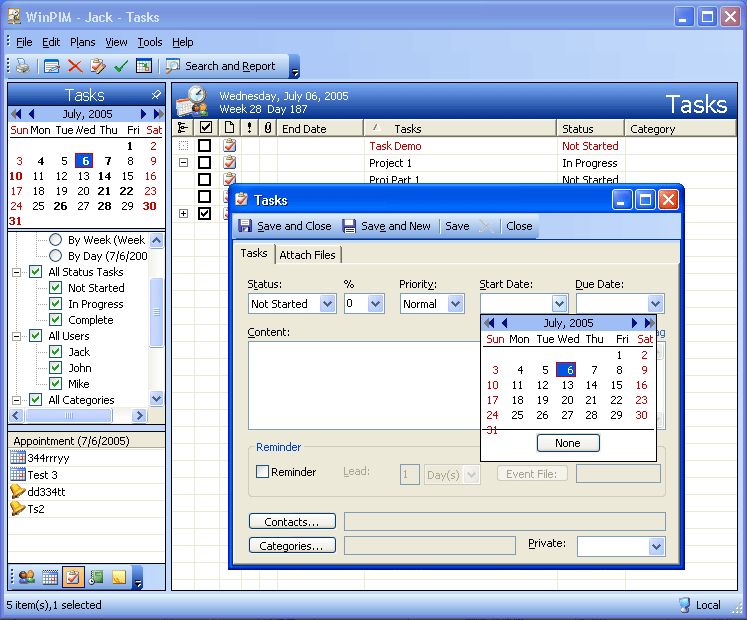The height and width of the screenshot is (620, 747).
Task: Switch to the Attach Files tab
Action: [307, 255]
